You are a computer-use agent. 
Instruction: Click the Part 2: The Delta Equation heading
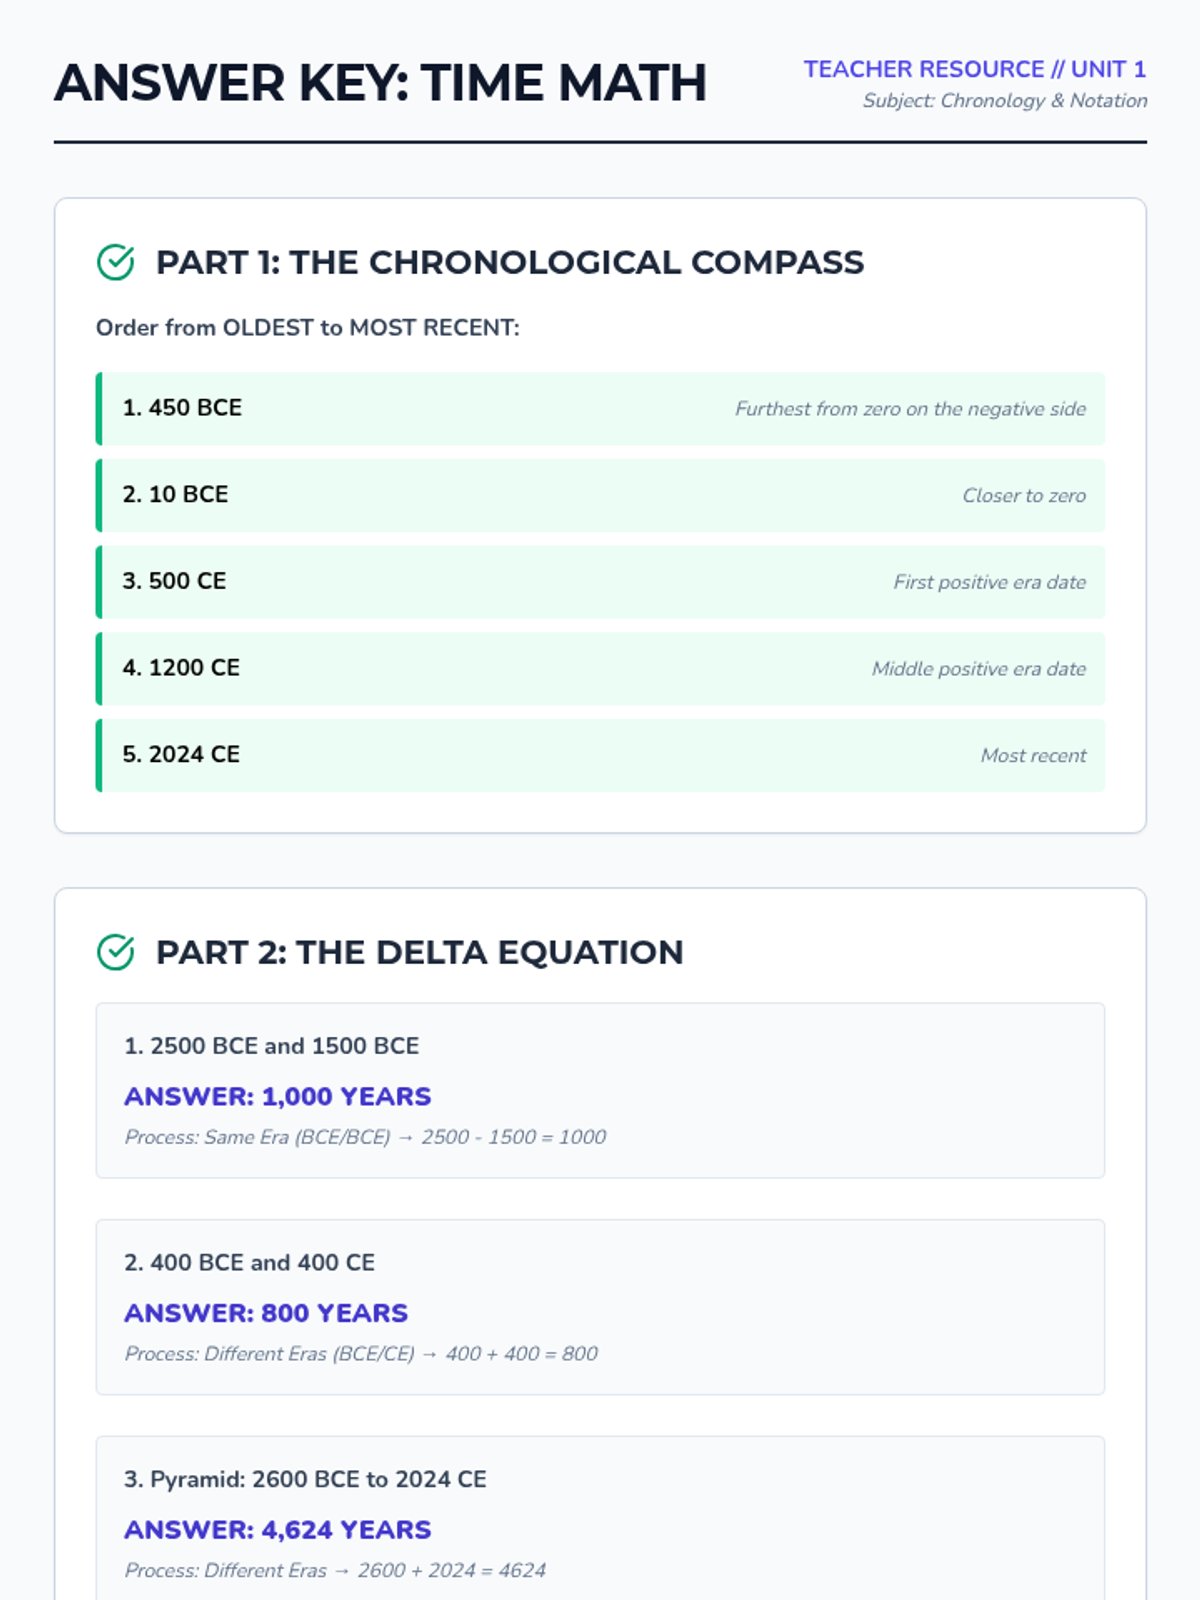[x=419, y=952]
